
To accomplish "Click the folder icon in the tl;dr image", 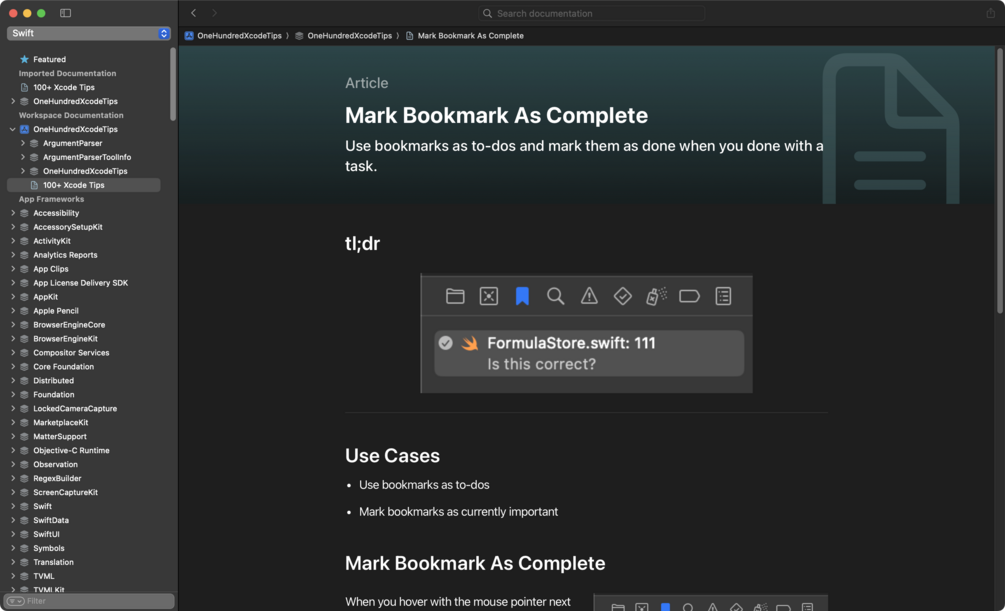I will click(455, 296).
